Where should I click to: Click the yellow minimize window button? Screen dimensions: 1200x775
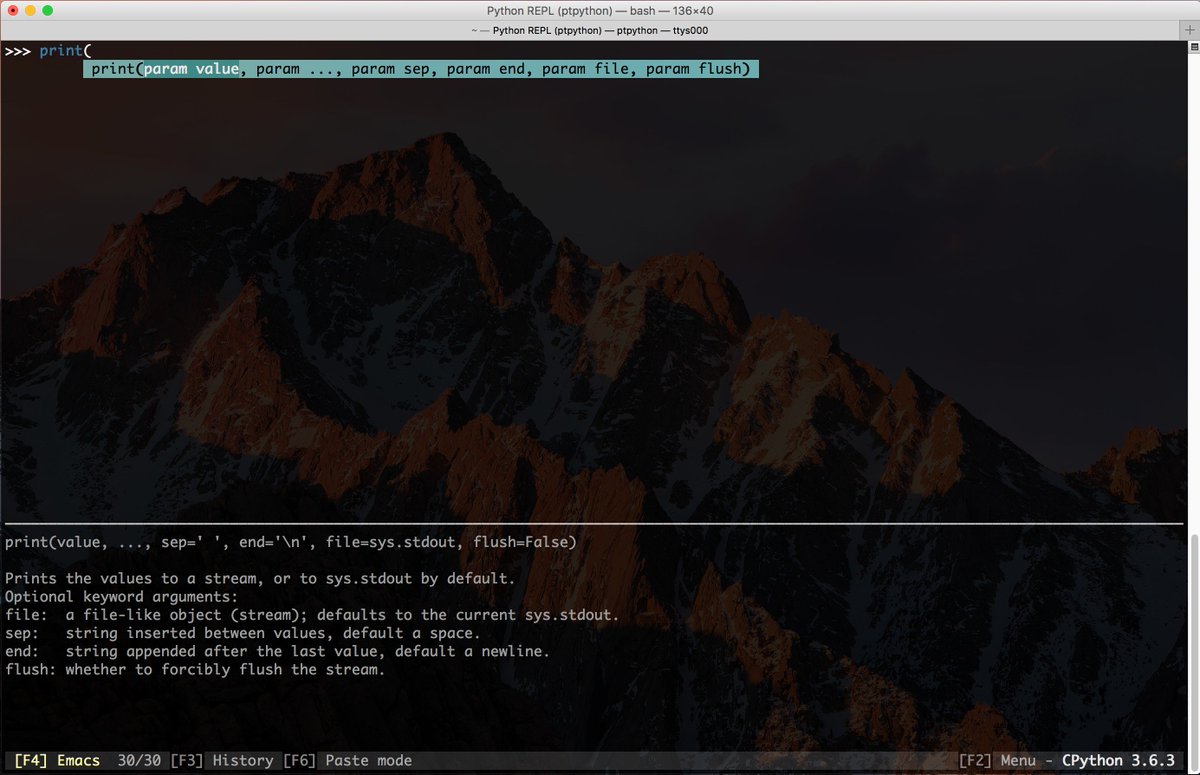click(31, 10)
